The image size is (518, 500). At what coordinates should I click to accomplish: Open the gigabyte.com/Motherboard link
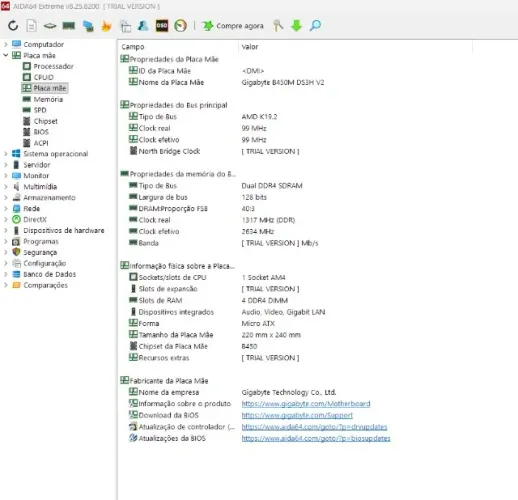tap(306, 404)
